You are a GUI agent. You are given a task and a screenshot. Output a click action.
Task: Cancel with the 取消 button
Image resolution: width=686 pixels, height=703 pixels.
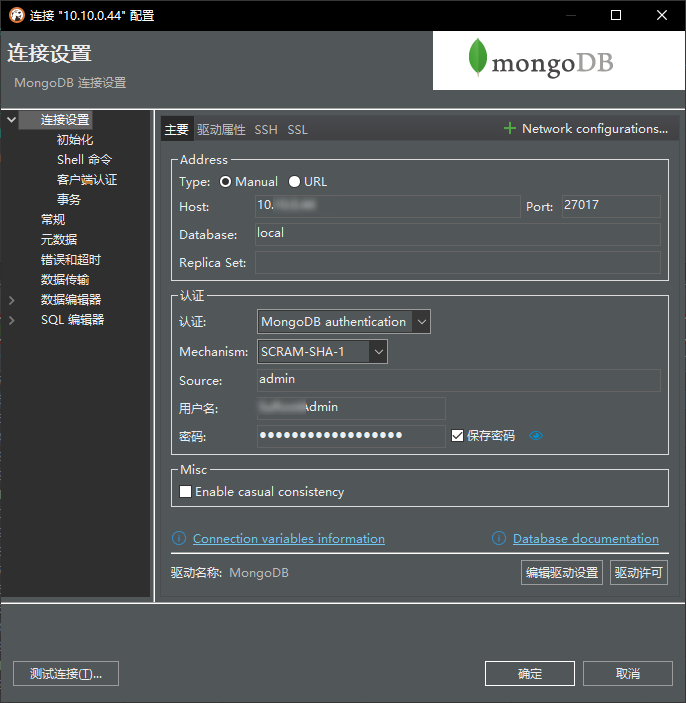[628, 673]
